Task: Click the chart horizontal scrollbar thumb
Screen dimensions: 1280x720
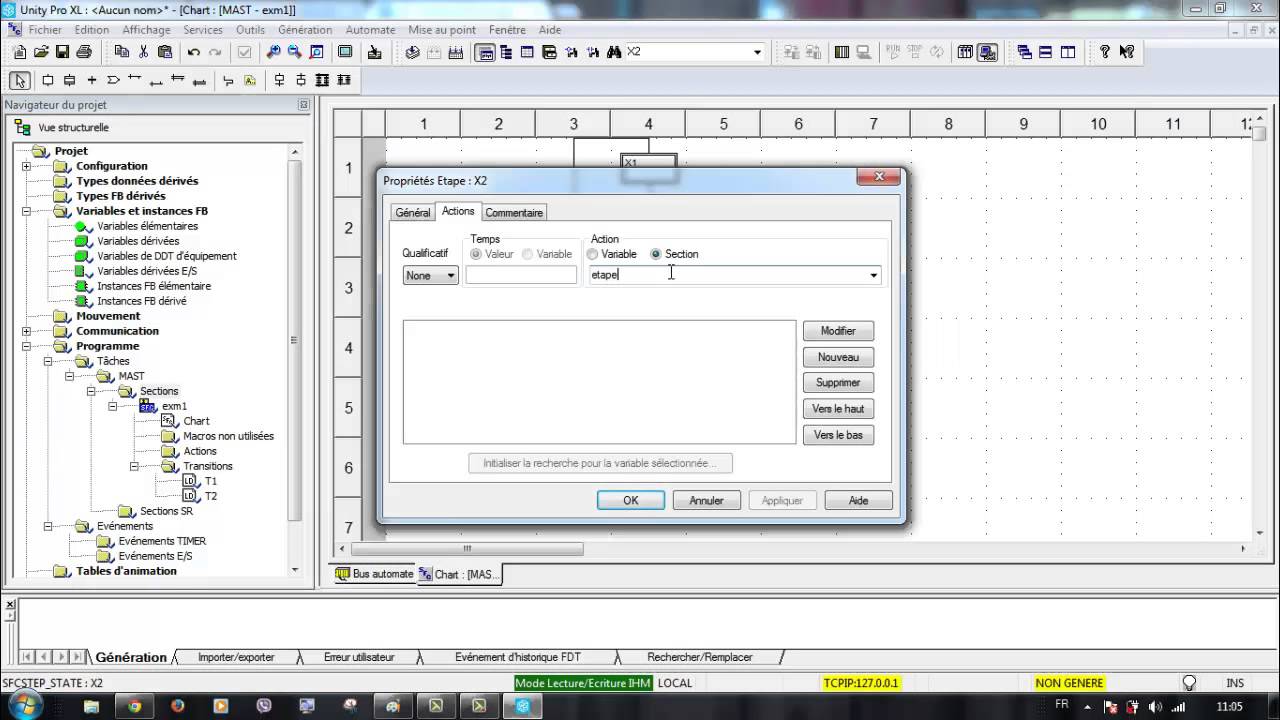Action: pyautogui.click(x=467, y=548)
